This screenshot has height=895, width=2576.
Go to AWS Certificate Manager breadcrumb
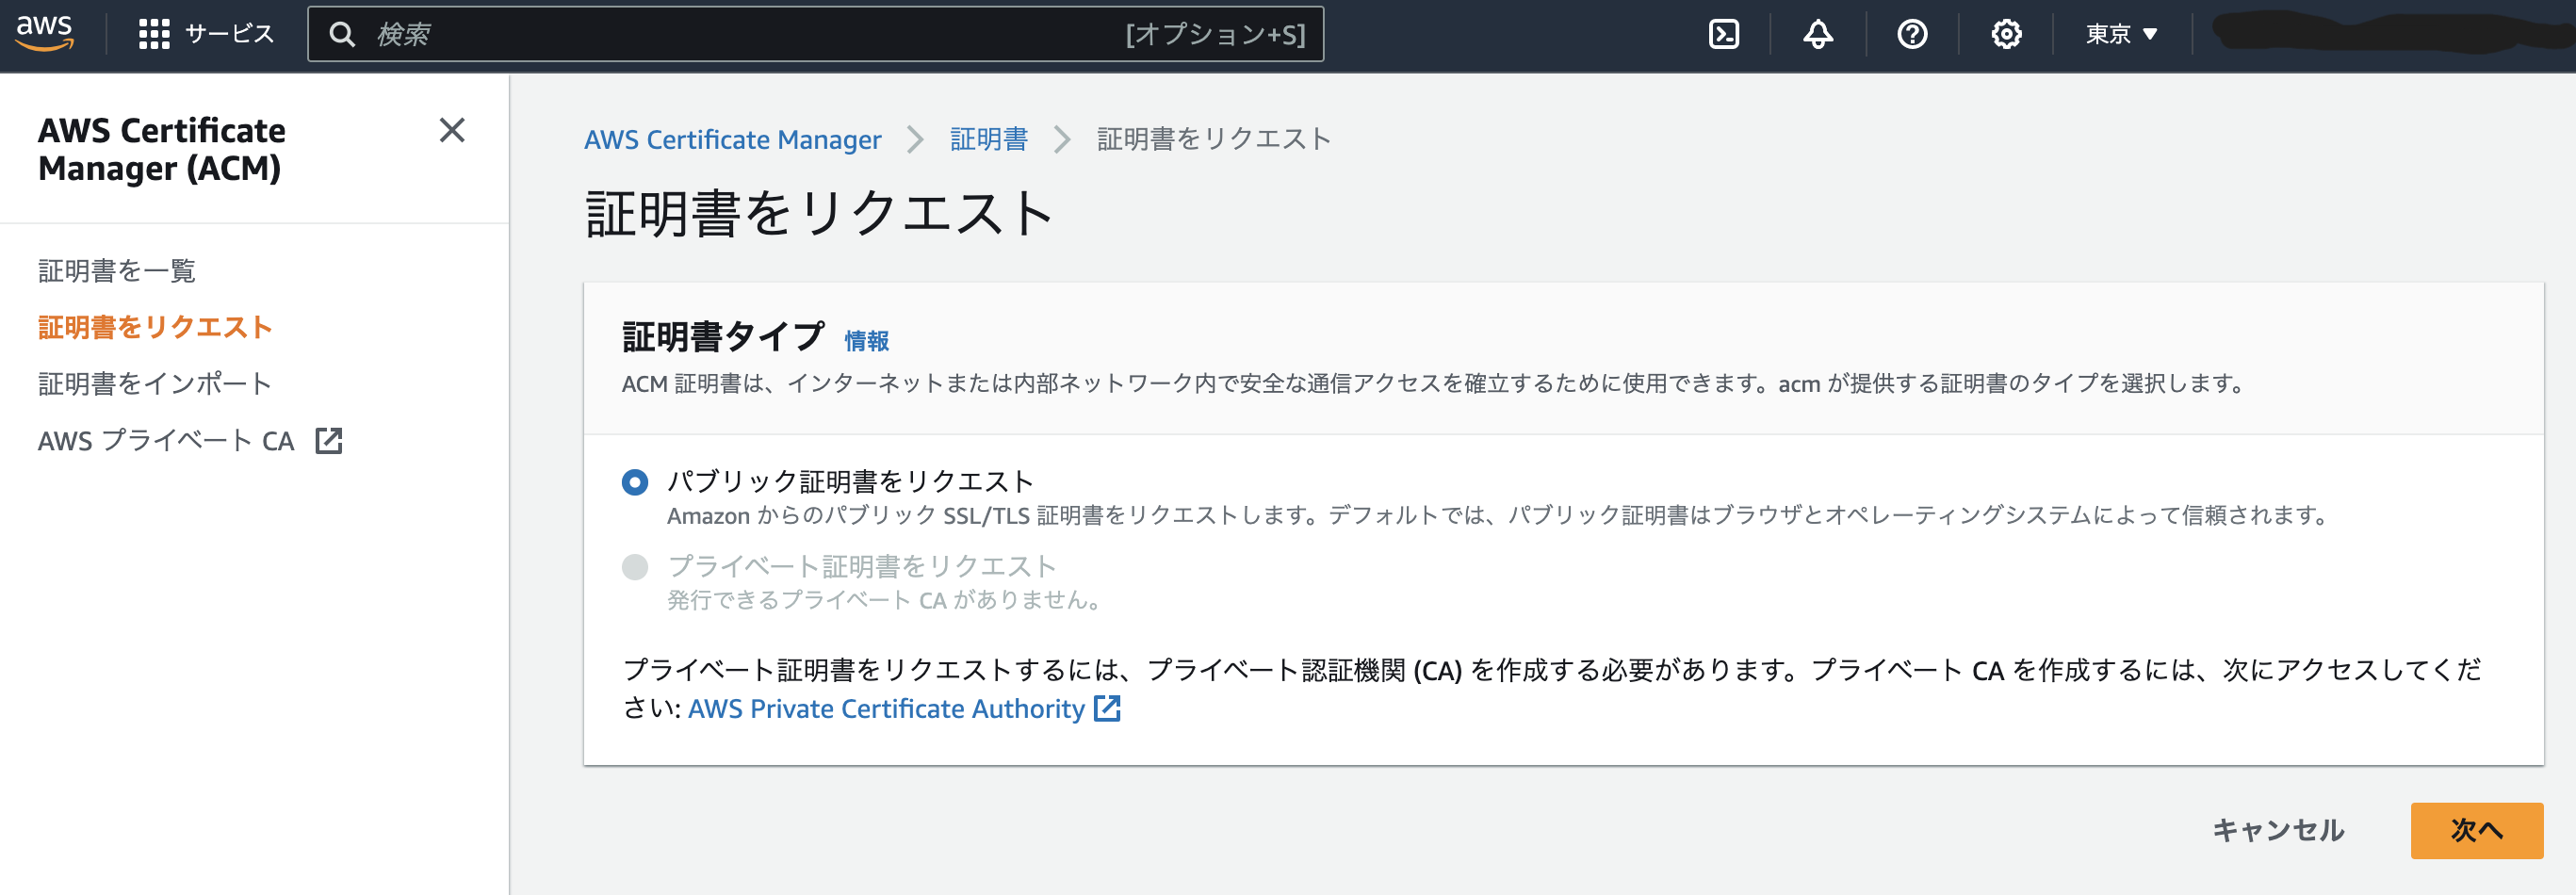coord(732,139)
